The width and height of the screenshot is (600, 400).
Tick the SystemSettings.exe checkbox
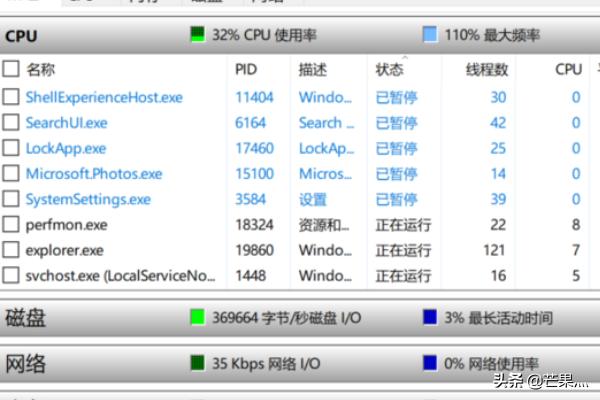[11, 199]
